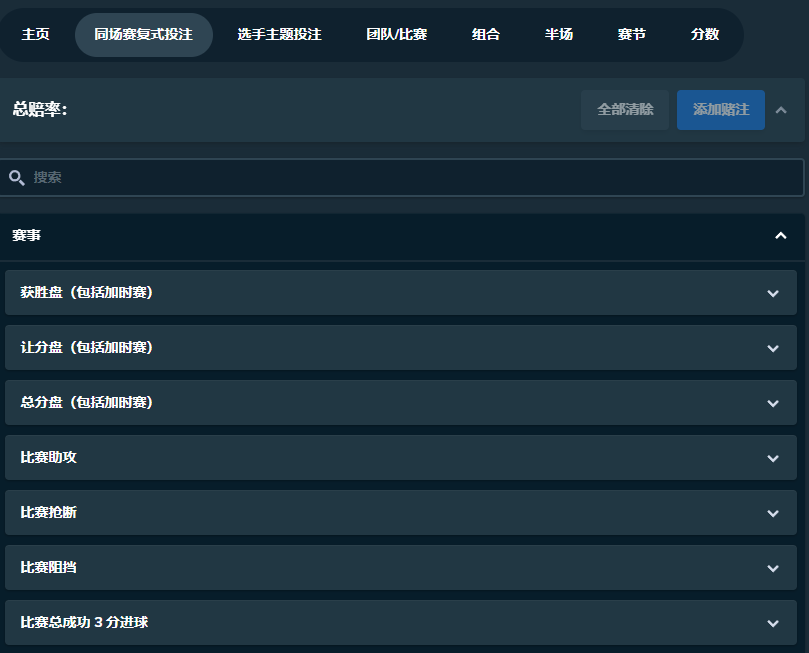Collapse the 赛事 section
The height and width of the screenshot is (653, 809).
point(781,236)
